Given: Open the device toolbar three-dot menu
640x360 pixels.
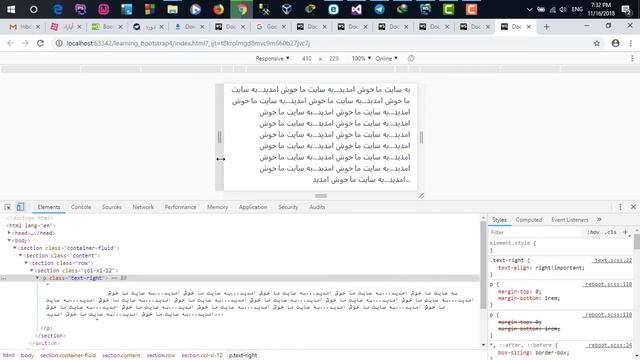Looking at the screenshot, I should 632,58.
